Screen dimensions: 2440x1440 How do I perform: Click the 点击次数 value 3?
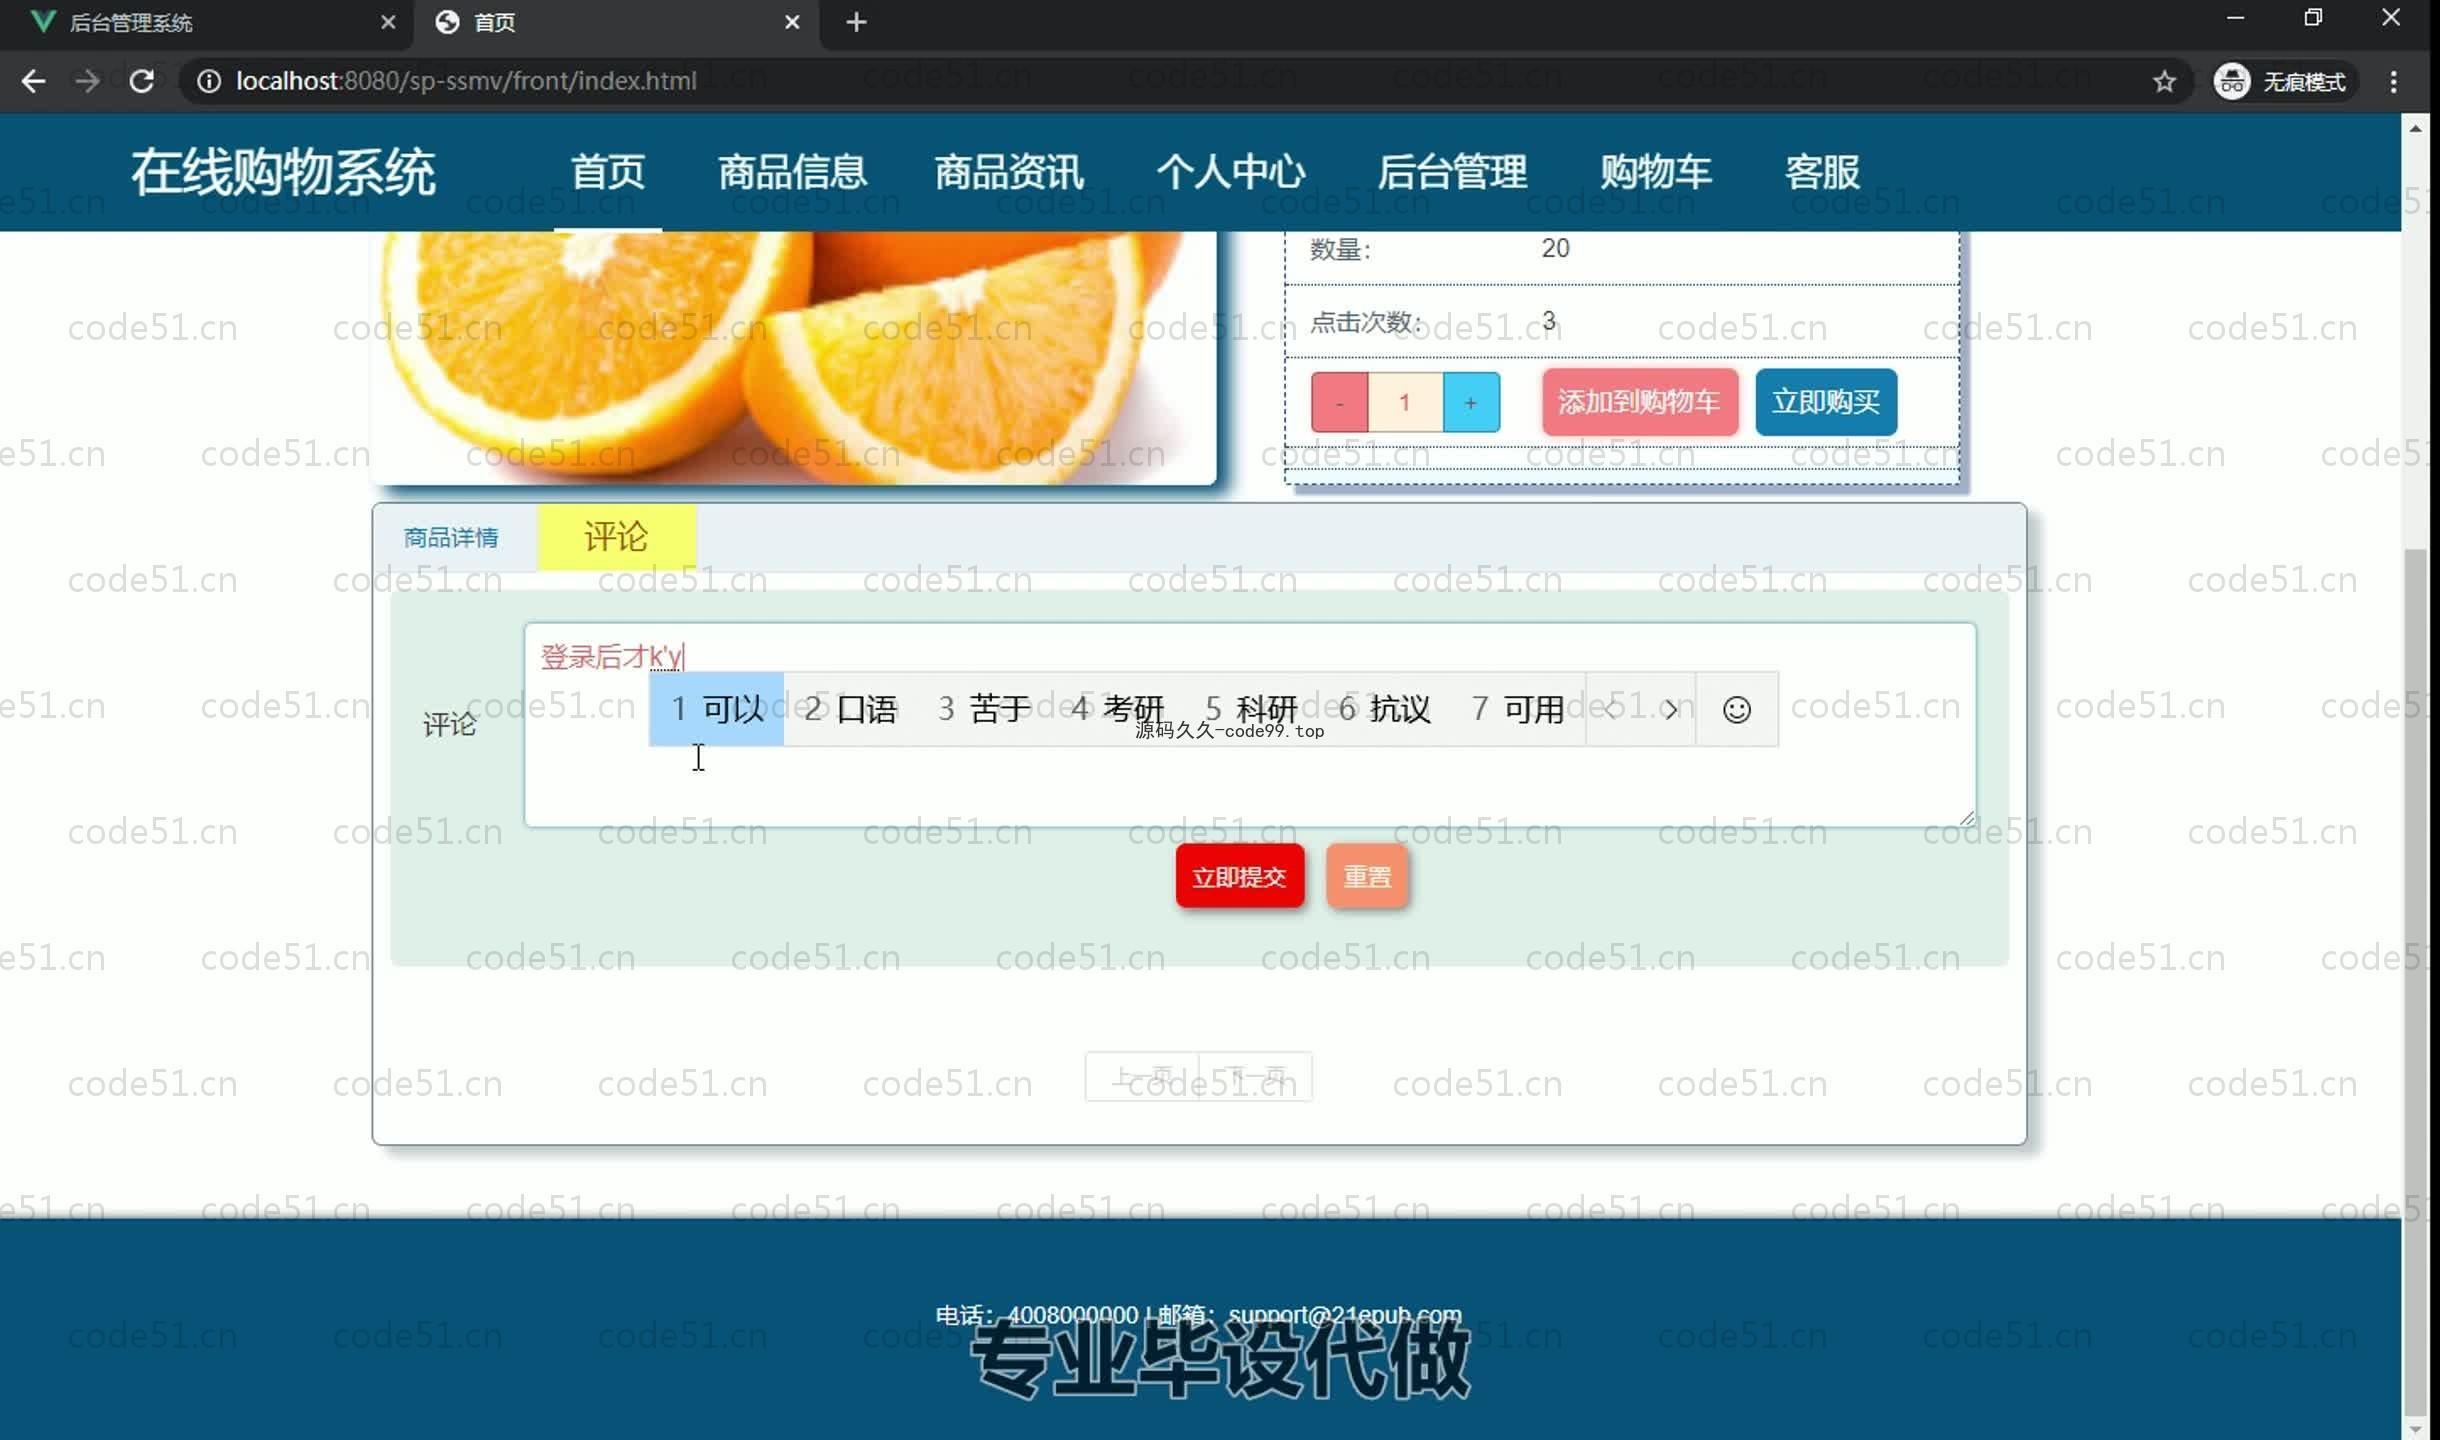point(1548,321)
